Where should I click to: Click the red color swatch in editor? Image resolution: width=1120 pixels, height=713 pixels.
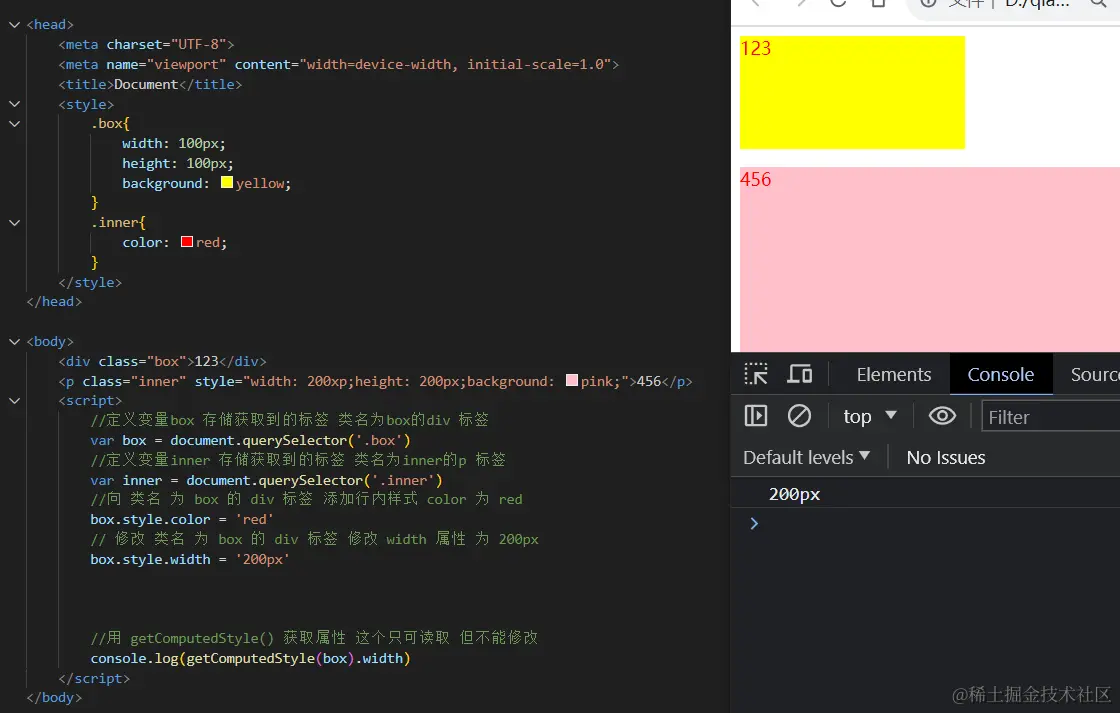tap(187, 241)
